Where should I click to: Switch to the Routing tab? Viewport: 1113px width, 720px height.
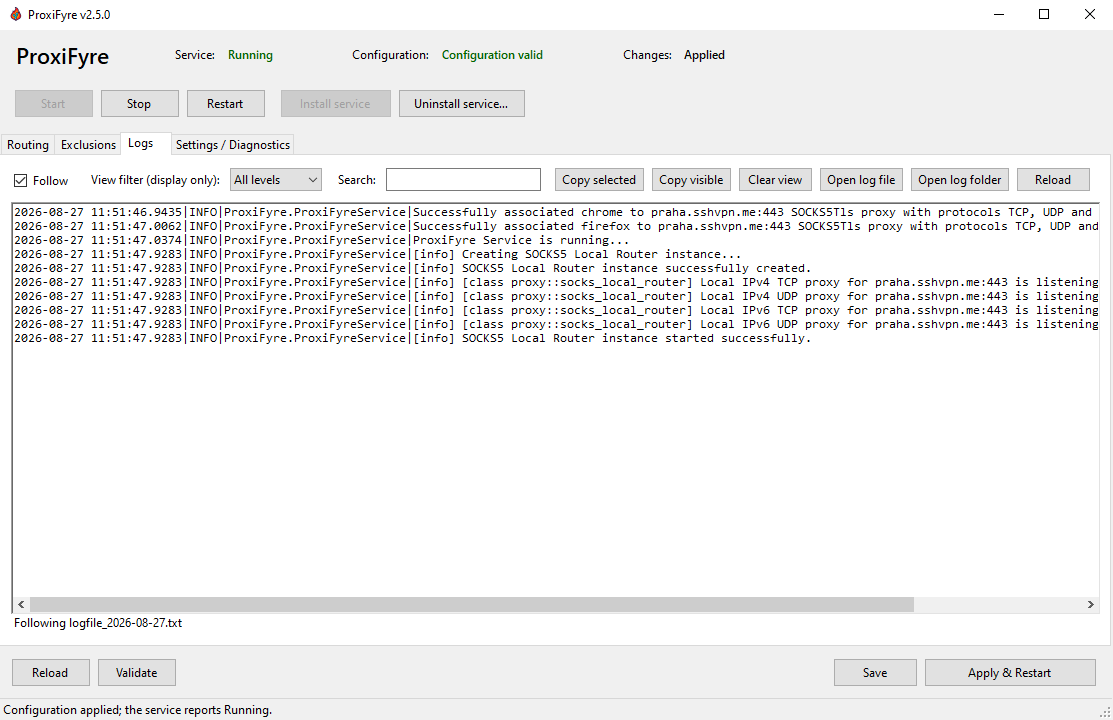pyautogui.click(x=28, y=145)
